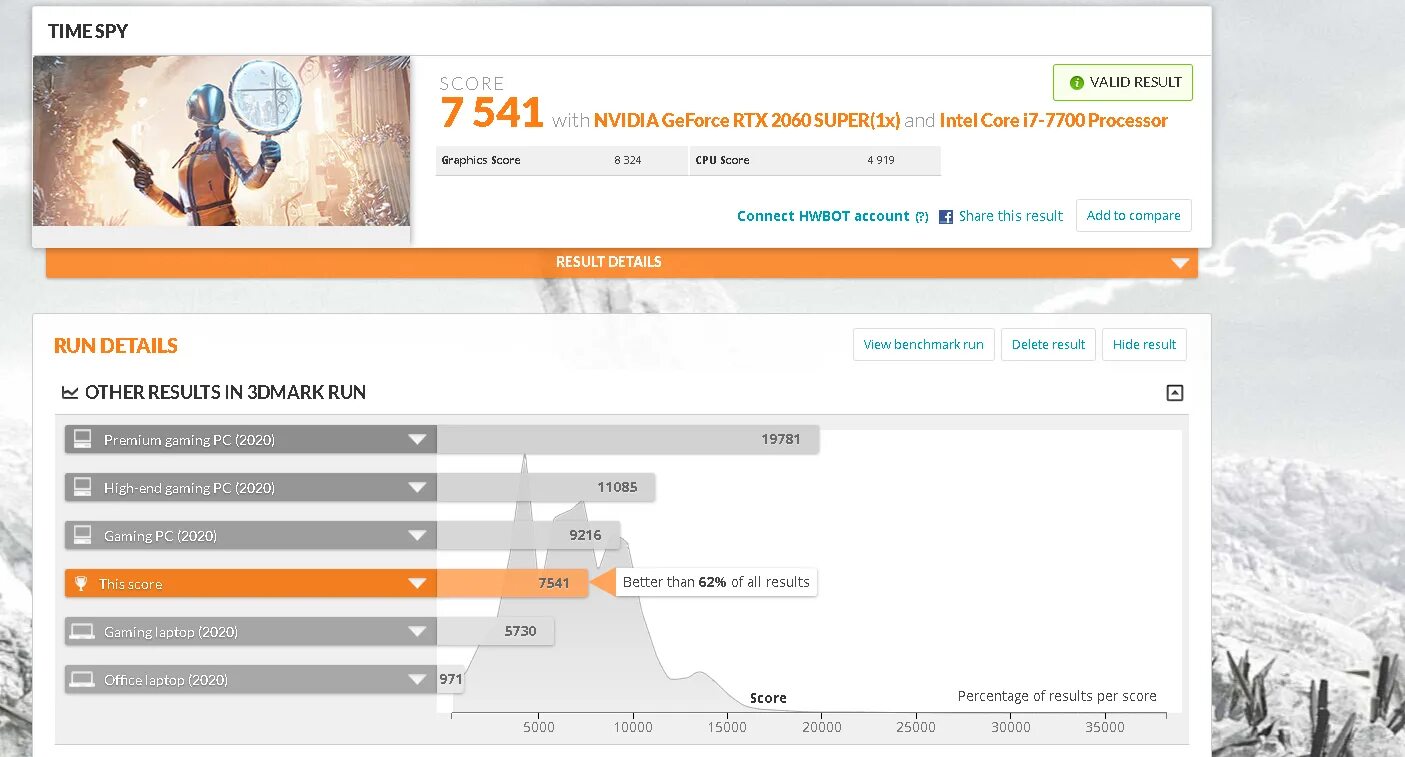Click the CPU score value 4 919

pos(881,160)
